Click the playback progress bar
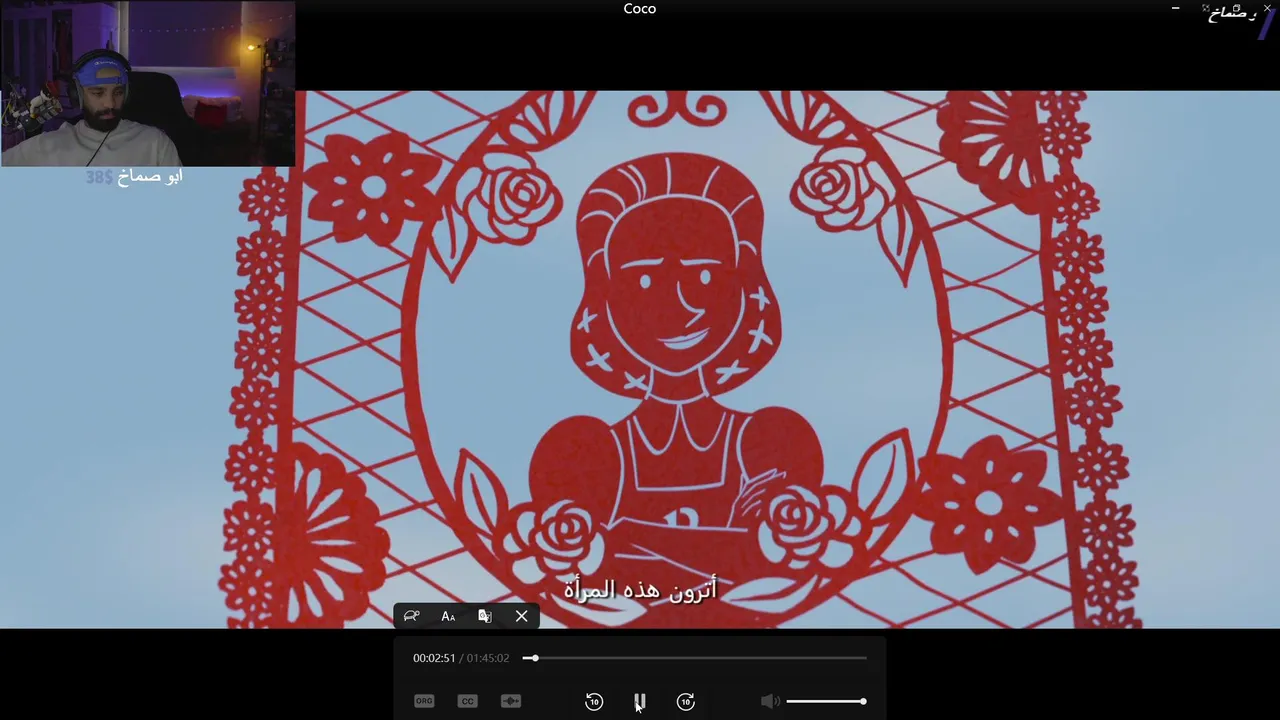The width and height of the screenshot is (1280, 720). (x=695, y=658)
